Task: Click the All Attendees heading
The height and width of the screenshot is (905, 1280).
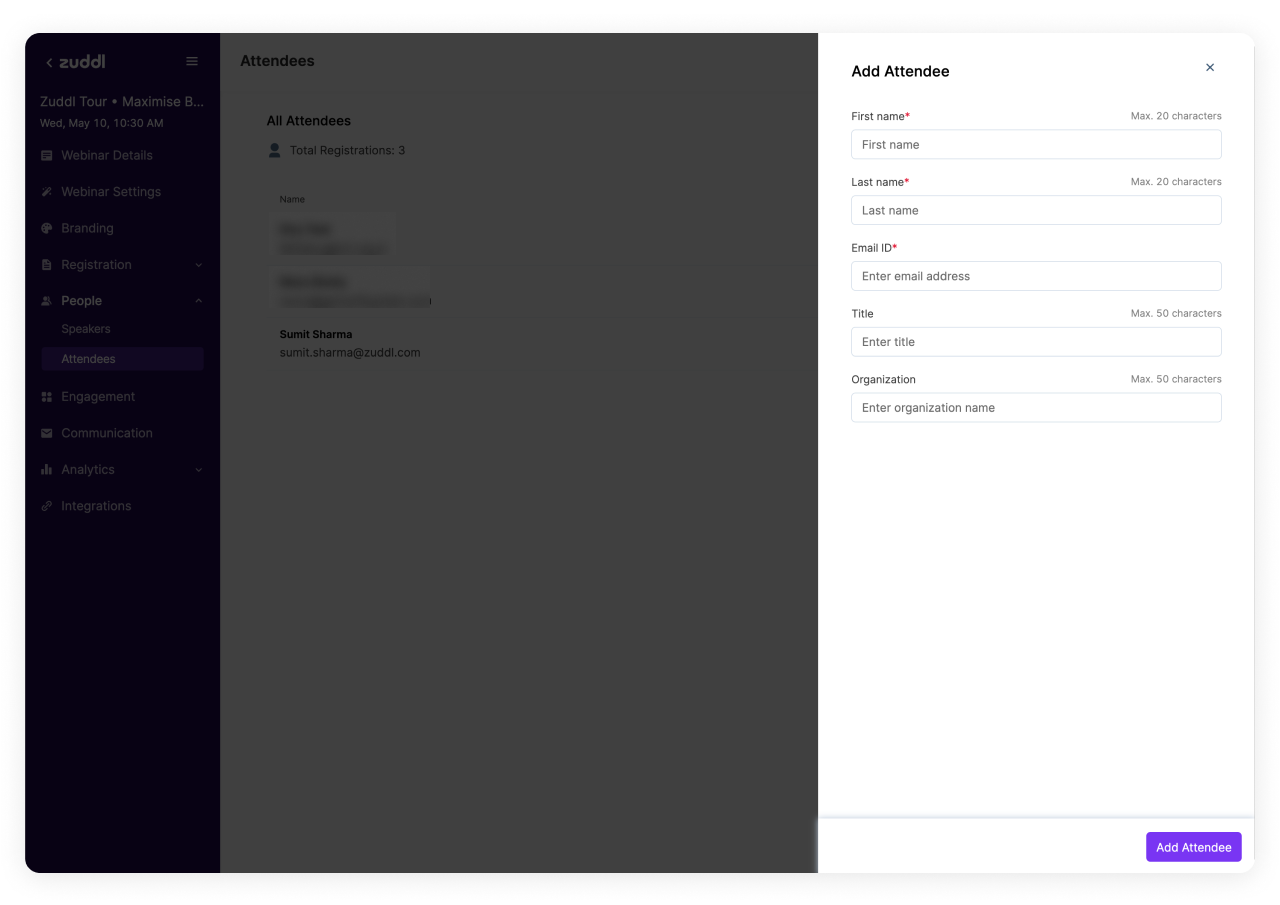Action: click(309, 121)
